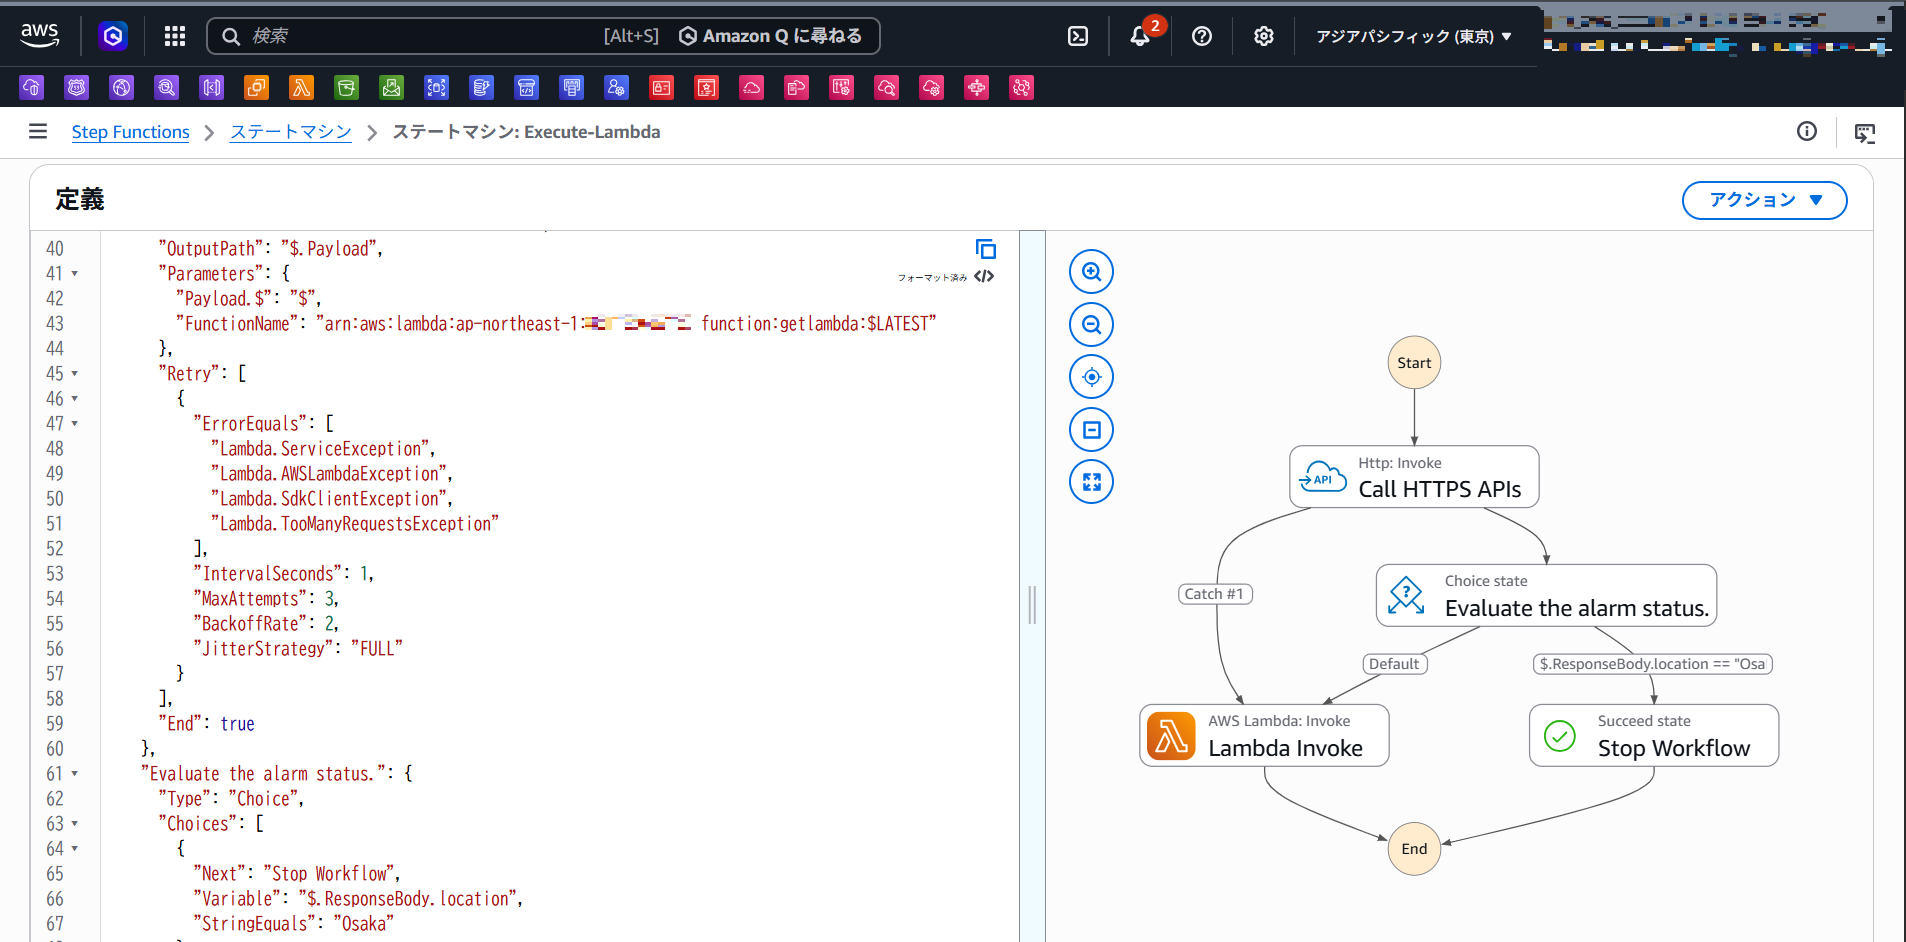1906x942 pixels.
Task: Click the fullscreen graph button
Action: (x=1091, y=482)
